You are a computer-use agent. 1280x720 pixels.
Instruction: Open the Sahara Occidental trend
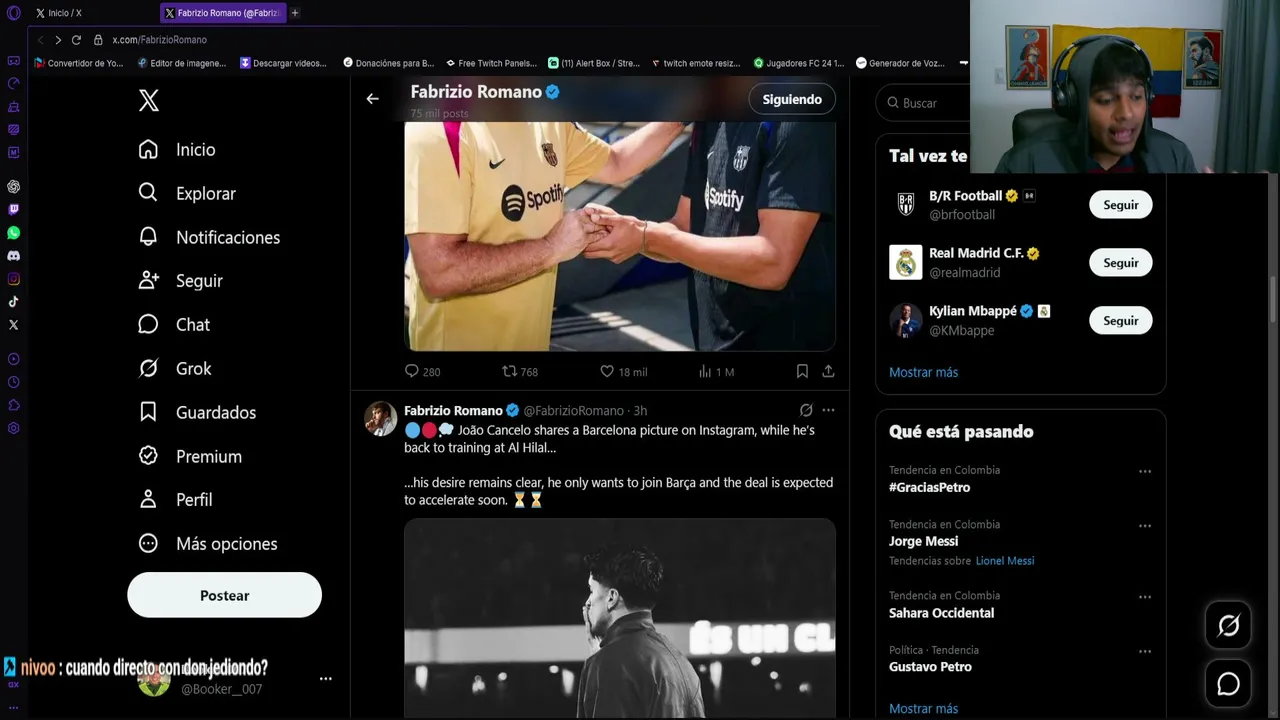[941, 613]
